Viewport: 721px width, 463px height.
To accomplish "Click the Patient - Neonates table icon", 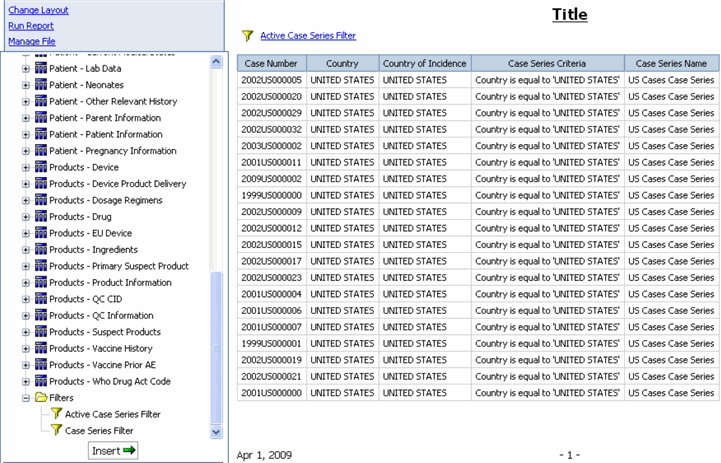I will point(41,85).
